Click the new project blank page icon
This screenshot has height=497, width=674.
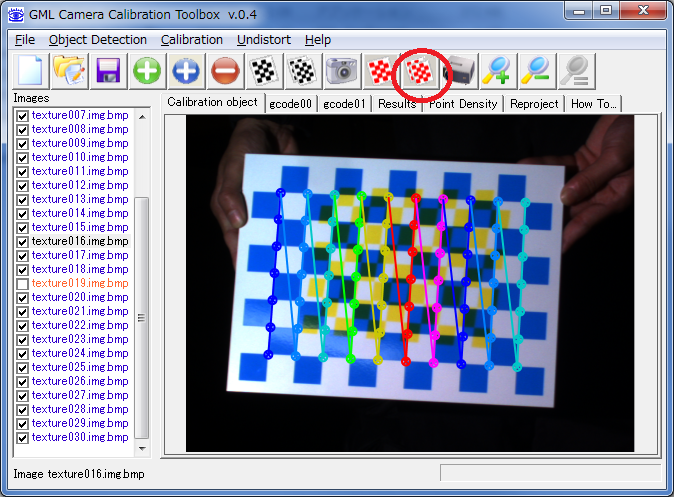(x=31, y=70)
